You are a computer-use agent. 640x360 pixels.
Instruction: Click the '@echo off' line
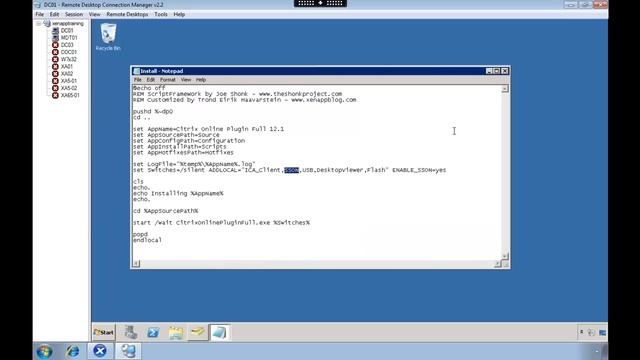pyautogui.click(x=149, y=88)
